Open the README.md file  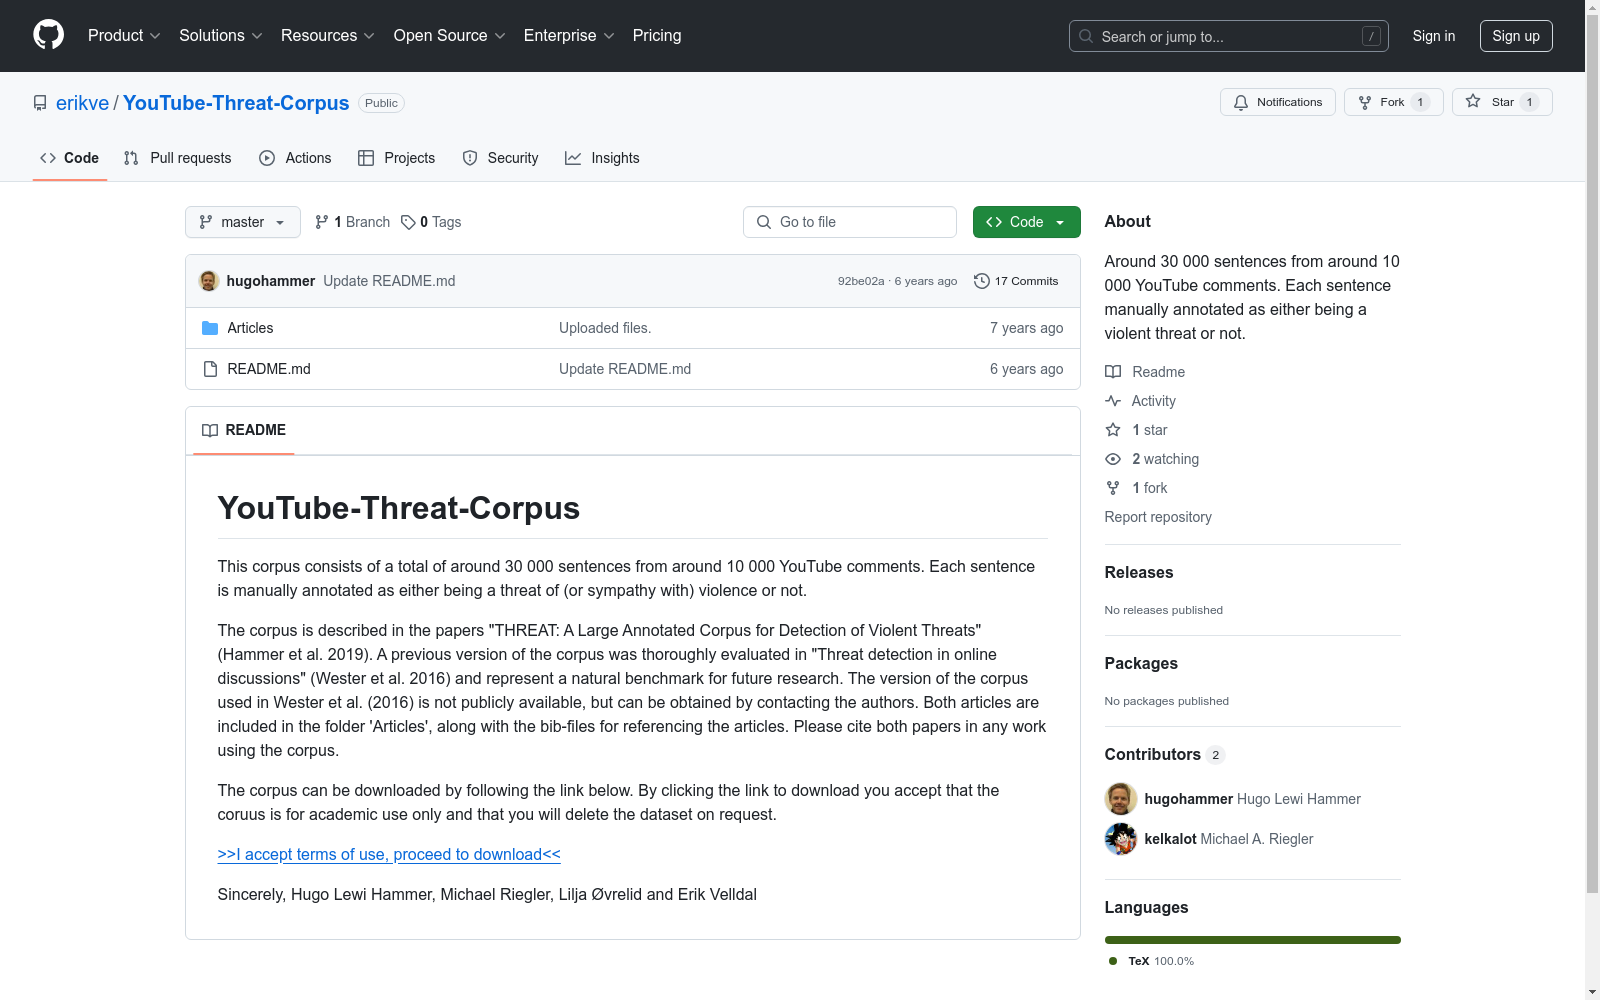pyautogui.click(x=269, y=369)
